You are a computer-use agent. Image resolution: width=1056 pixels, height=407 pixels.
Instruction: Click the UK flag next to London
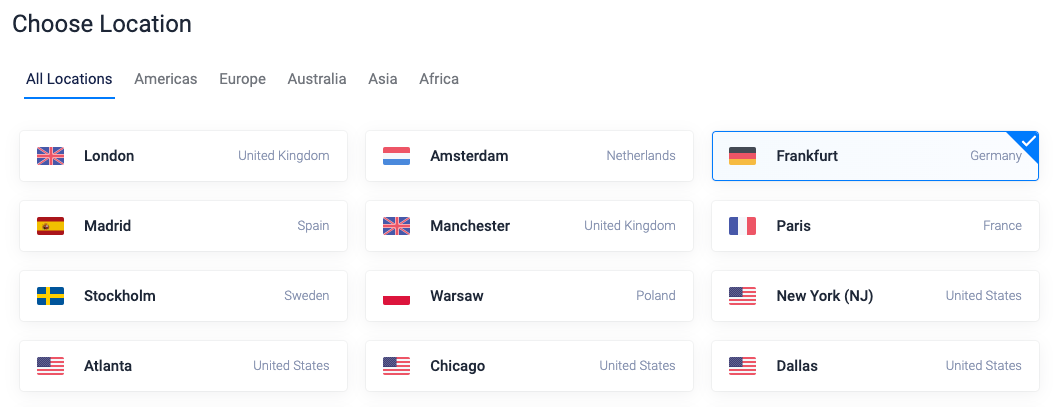click(50, 156)
